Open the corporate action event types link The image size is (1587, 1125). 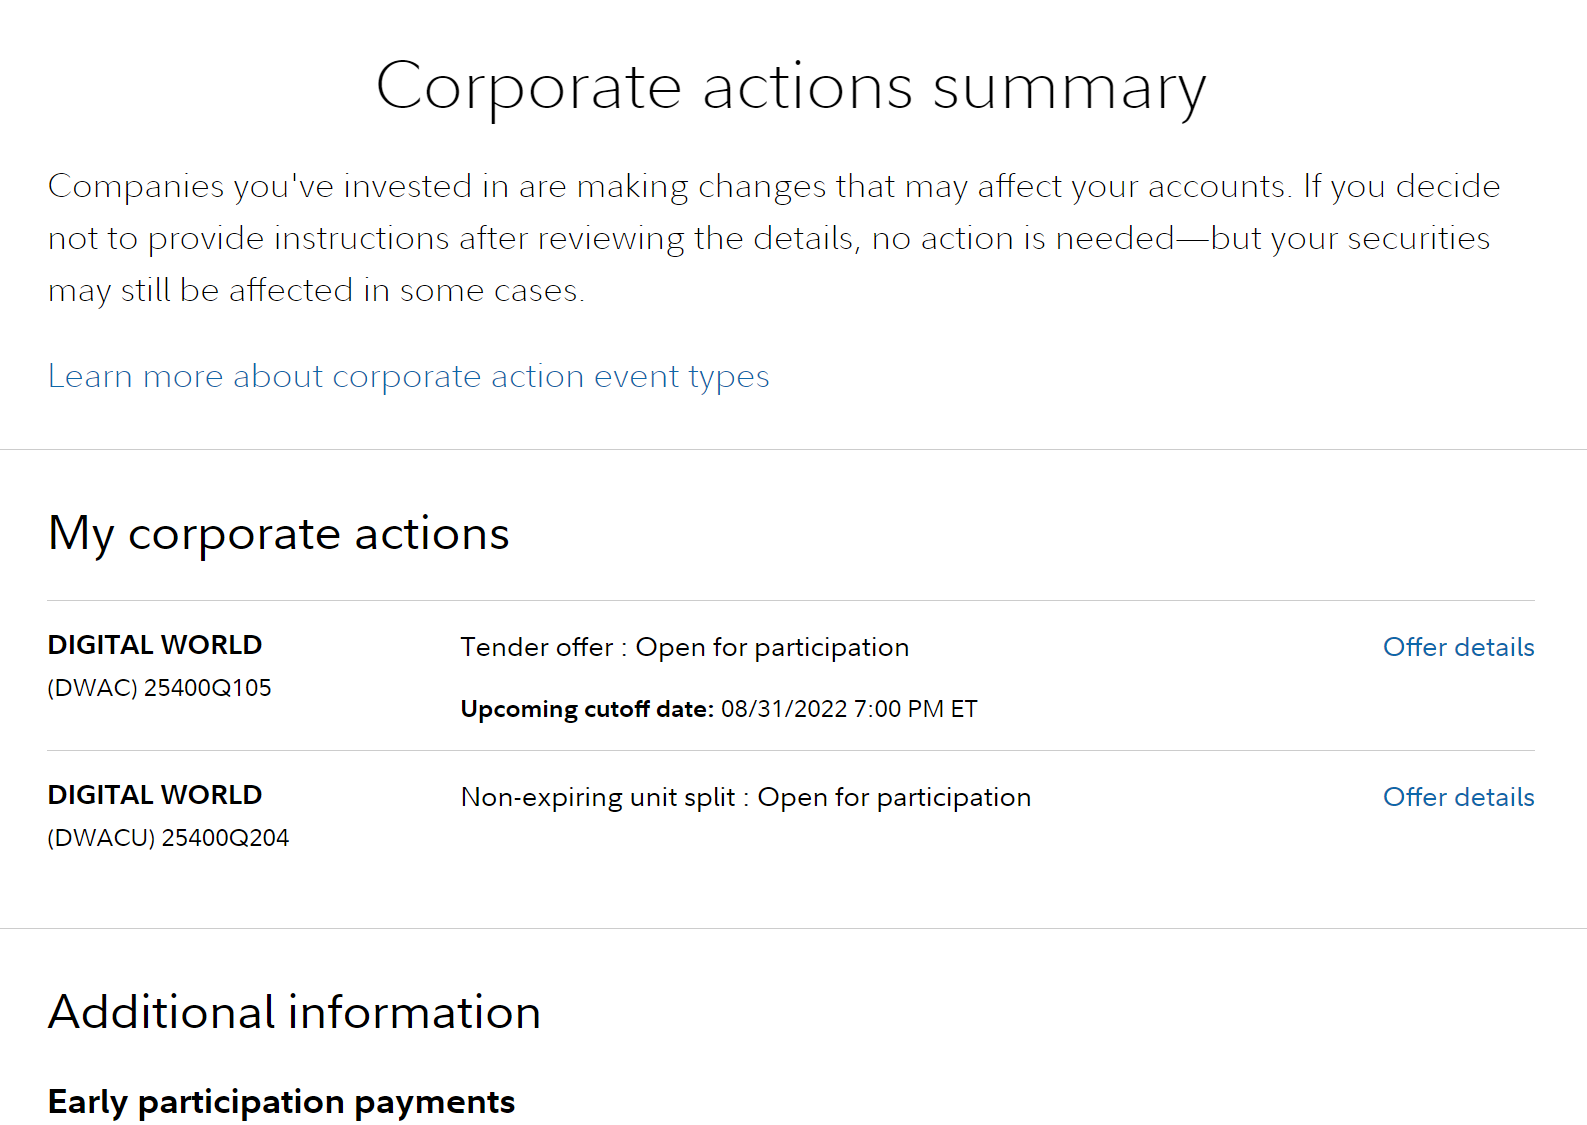tap(408, 377)
